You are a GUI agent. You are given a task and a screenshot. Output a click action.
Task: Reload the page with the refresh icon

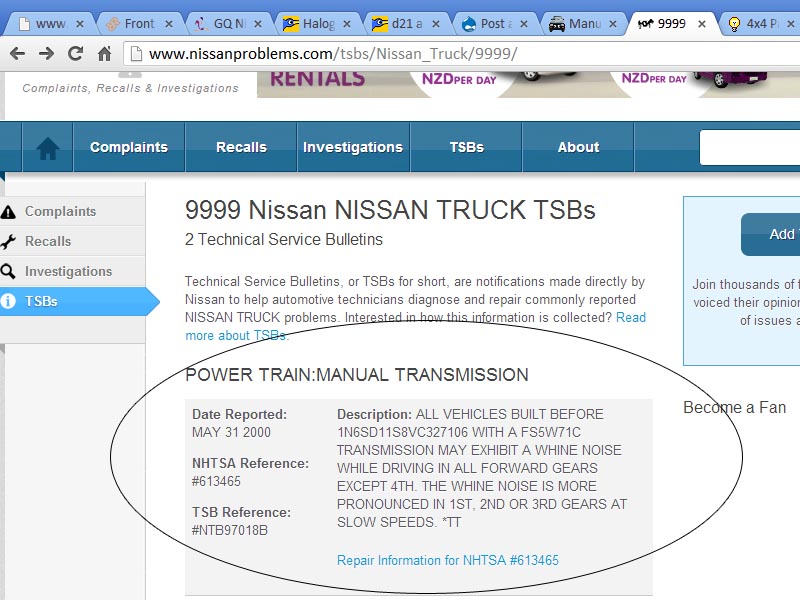pyautogui.click(x=75, y=54)
